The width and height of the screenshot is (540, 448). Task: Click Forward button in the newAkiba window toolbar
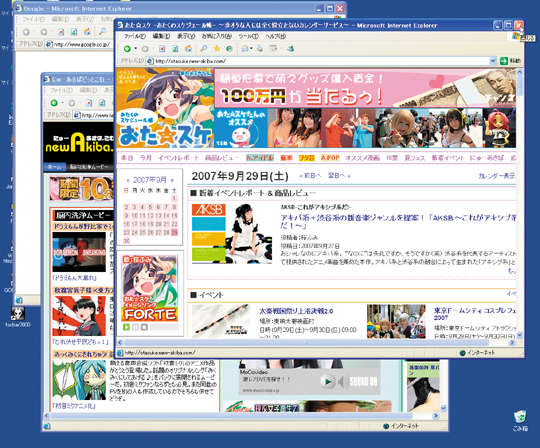[x=72, y=103]
